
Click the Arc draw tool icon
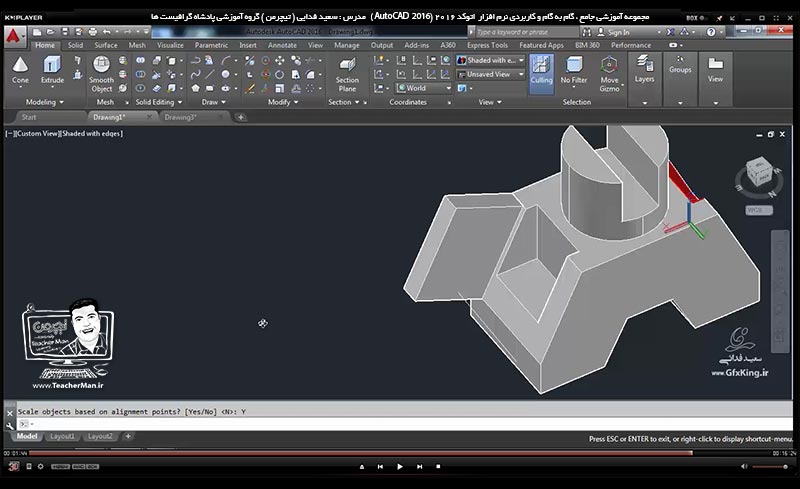pyautogui.click(x=225, y=60)
